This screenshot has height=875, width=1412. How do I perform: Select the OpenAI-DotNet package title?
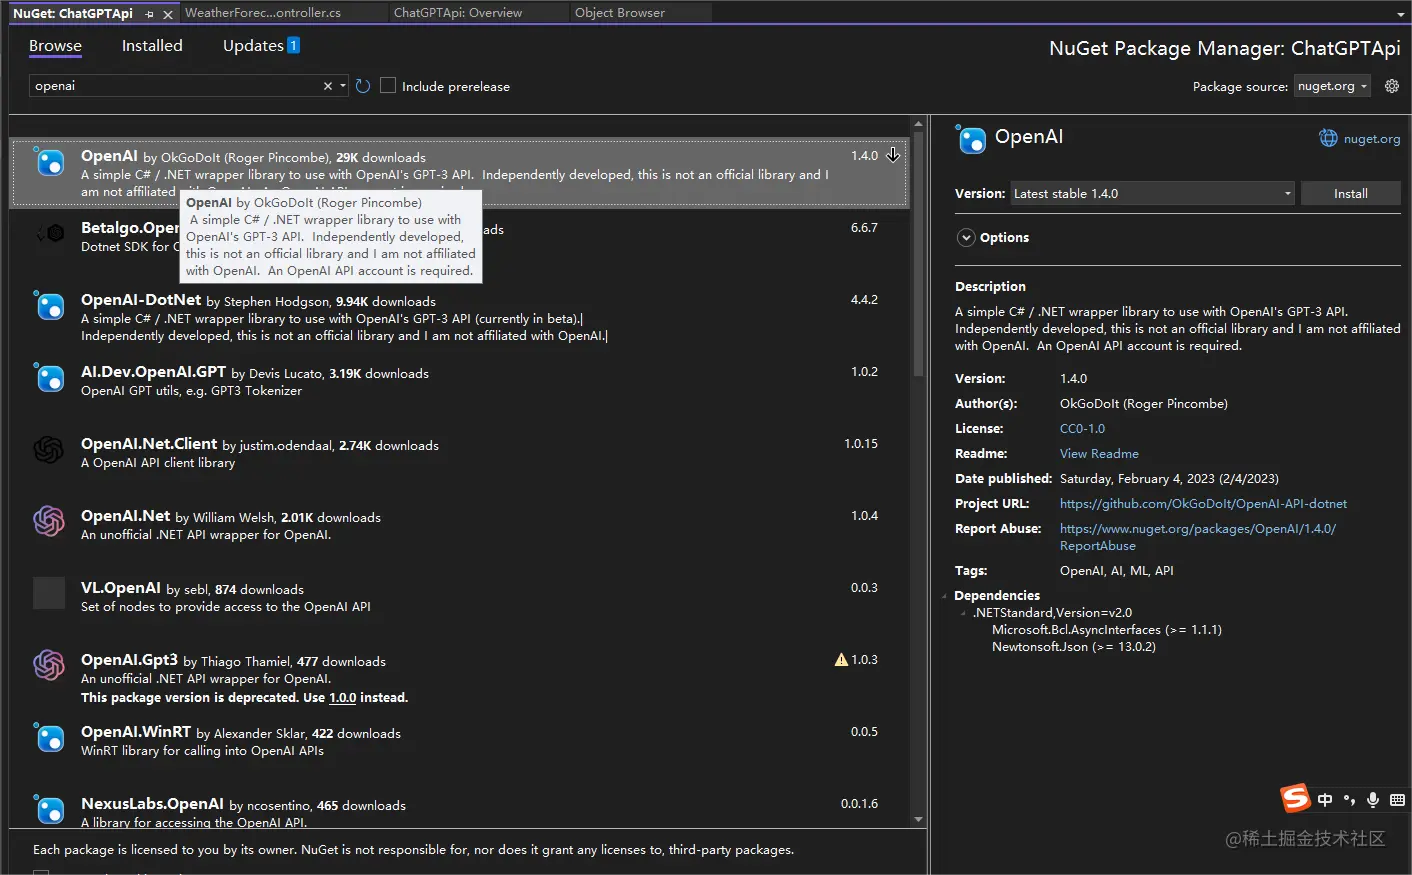point(141,300)
